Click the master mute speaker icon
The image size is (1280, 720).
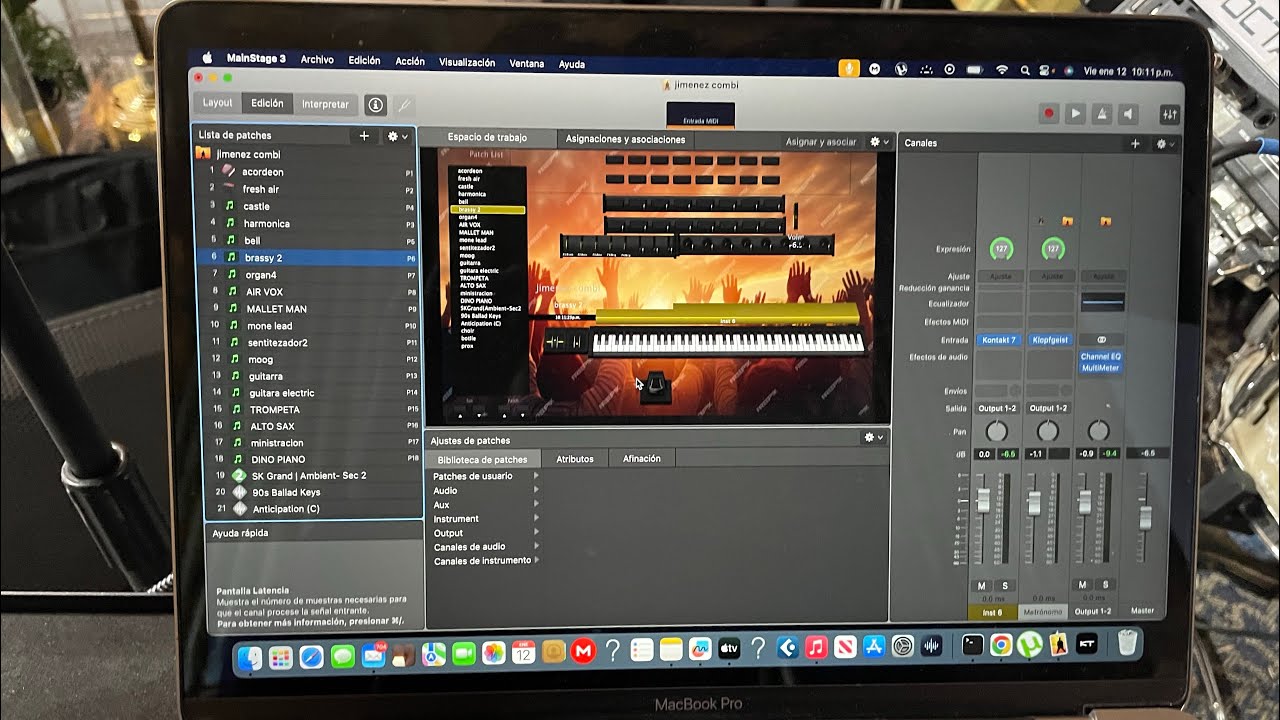[x=1127, y=114]
